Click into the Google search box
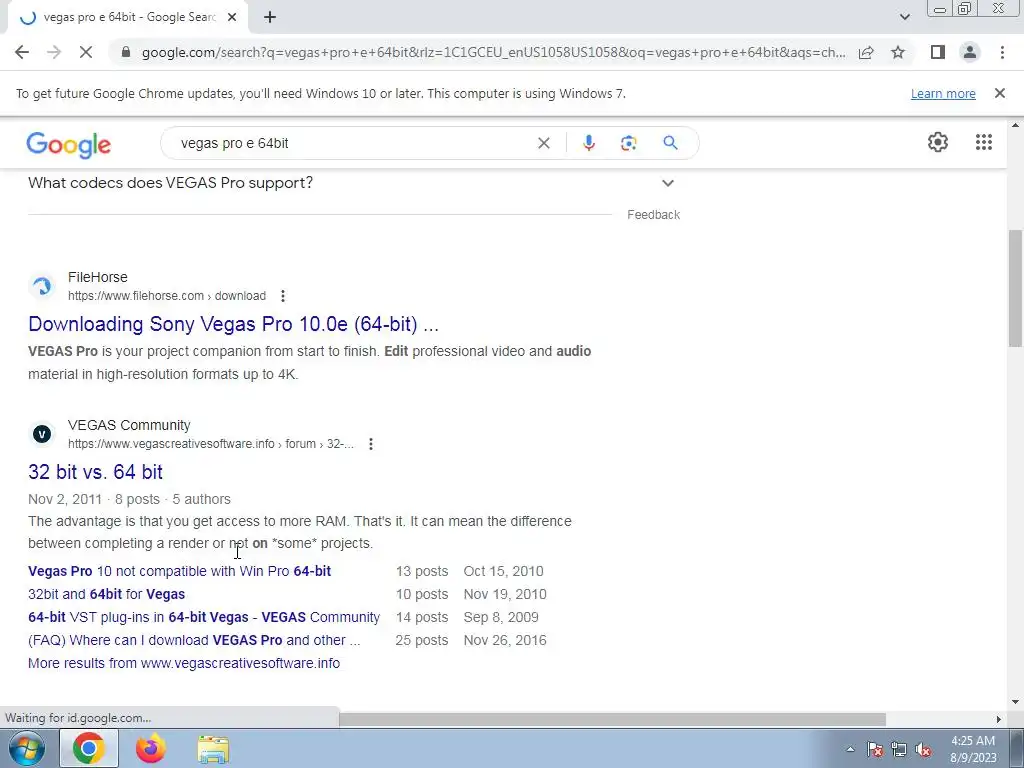The width and height of the screenshot is (1024, 768). (353, 143)
